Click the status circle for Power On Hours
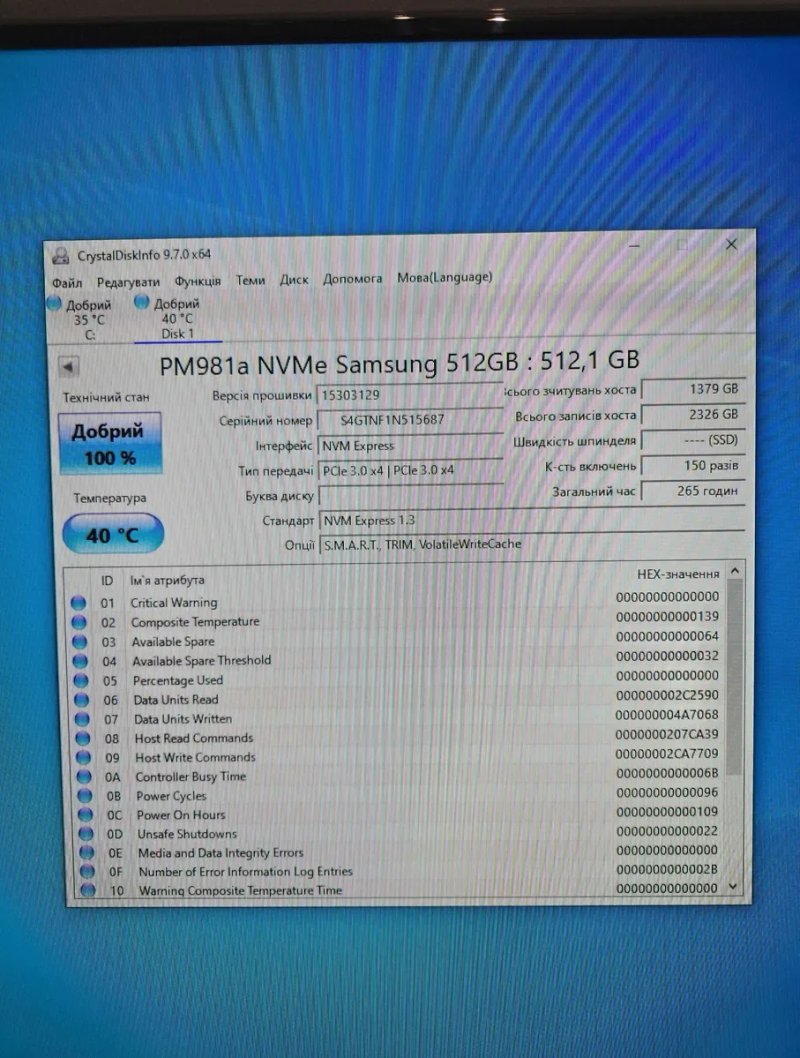The width and height of the screenshot is (800, 1058). click(x=86, y=815)
